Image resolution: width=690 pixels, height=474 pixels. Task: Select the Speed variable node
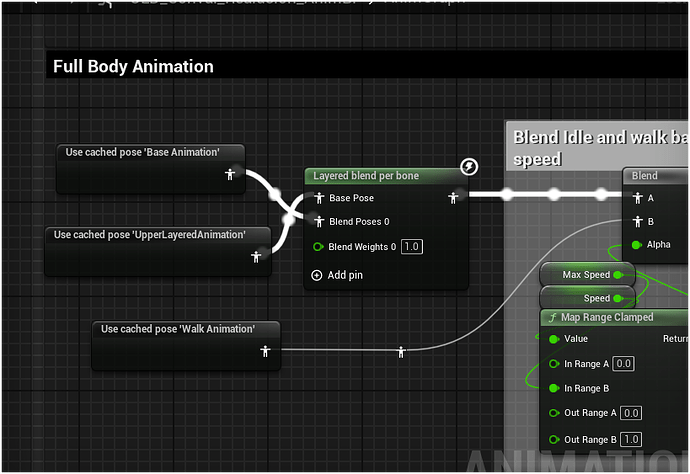tap(587, 298)
